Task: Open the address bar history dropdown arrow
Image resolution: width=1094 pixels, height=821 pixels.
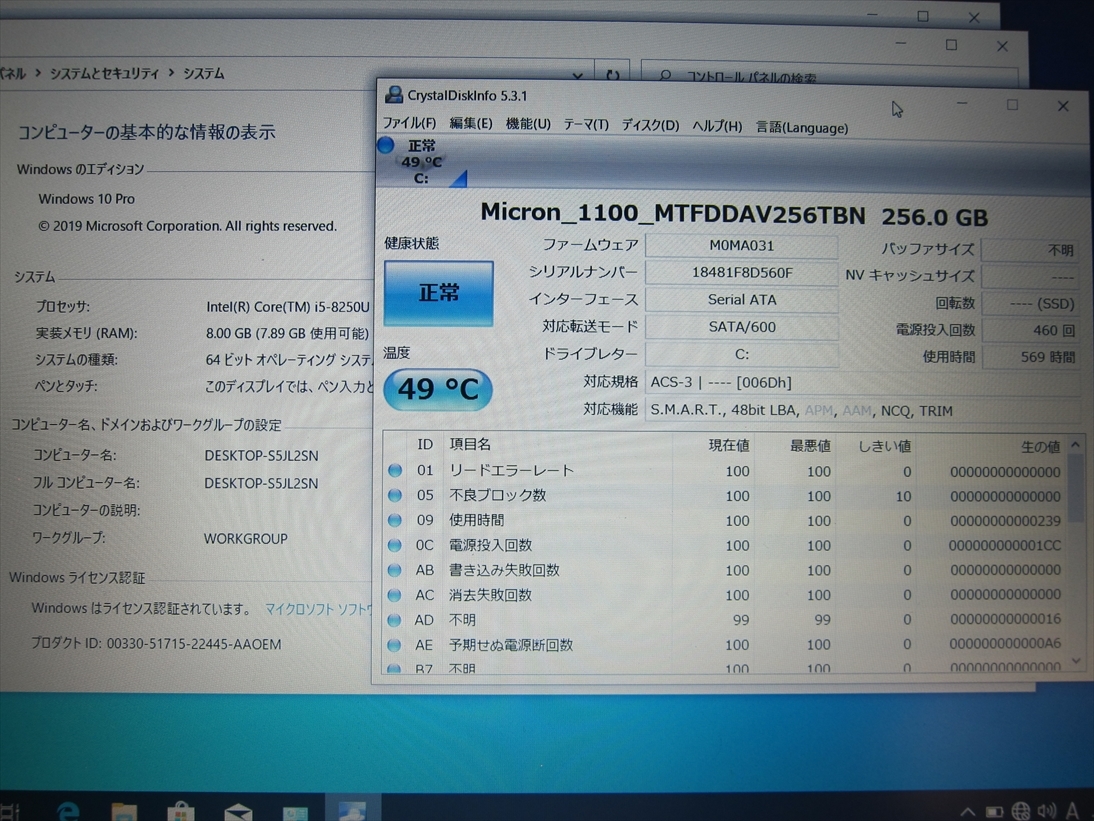Action: [x=578, y=75]
